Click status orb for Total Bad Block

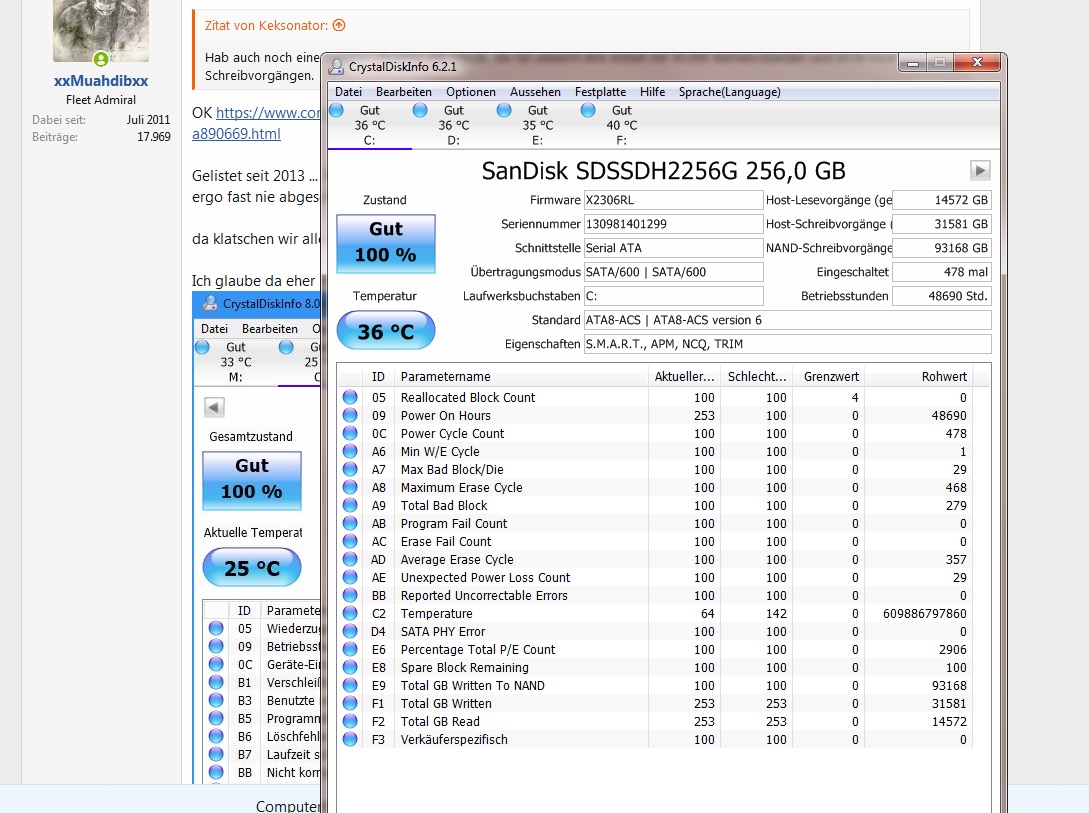(350, 505)
